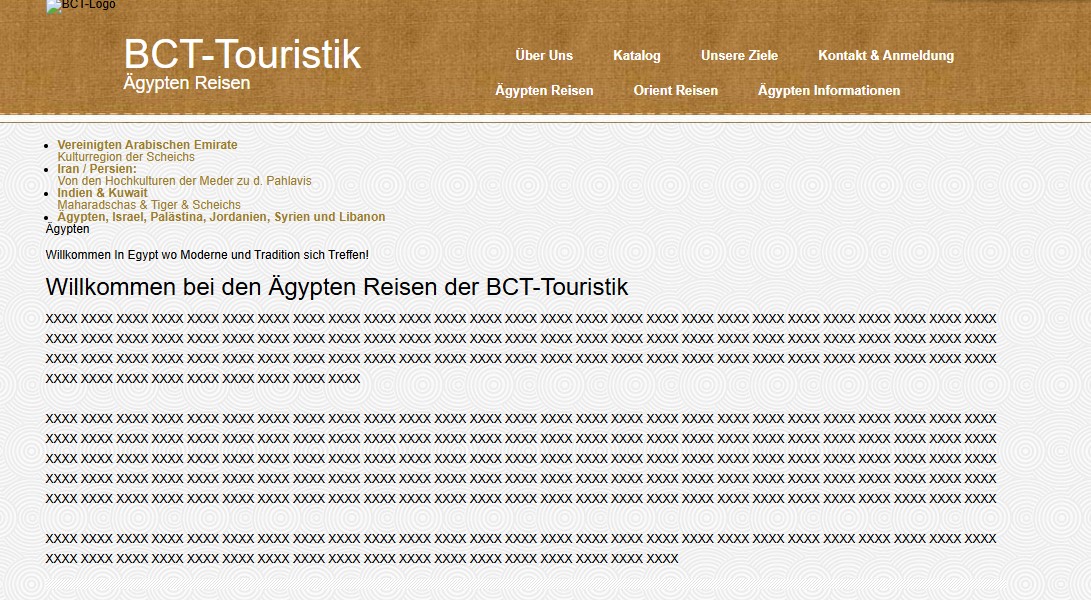The width and height of the screenshot is (1091, 600).
Task: Select Unsere Ziele in the navigation
Action: 739,56
